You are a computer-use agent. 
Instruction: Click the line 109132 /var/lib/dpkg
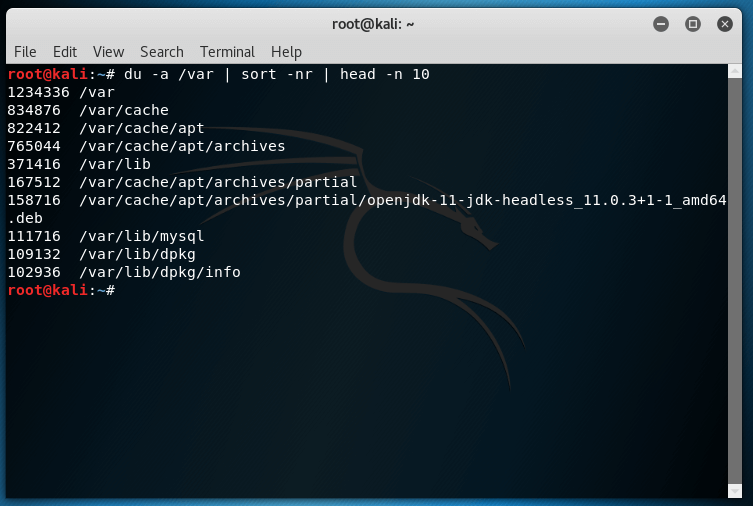pyautogui.click(x=101, y=254)
